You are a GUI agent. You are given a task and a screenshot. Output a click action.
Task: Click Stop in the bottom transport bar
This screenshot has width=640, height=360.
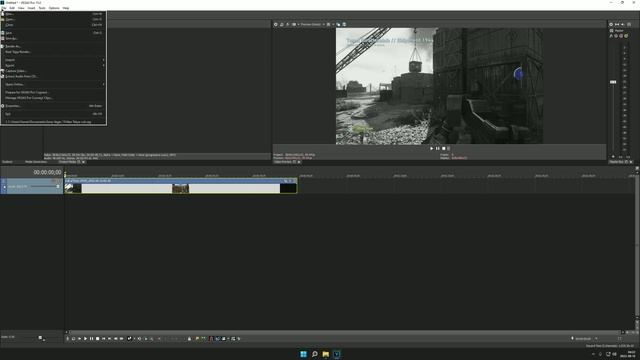coord(97,338)
